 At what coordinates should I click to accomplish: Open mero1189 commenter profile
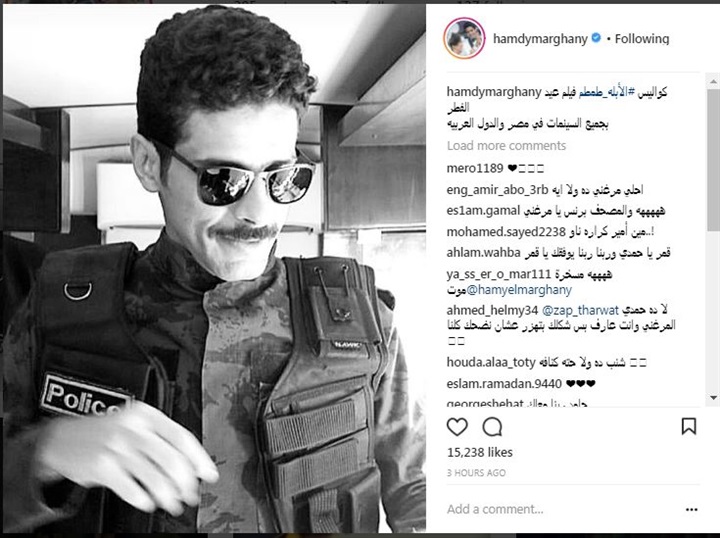(x=475, y=168)
